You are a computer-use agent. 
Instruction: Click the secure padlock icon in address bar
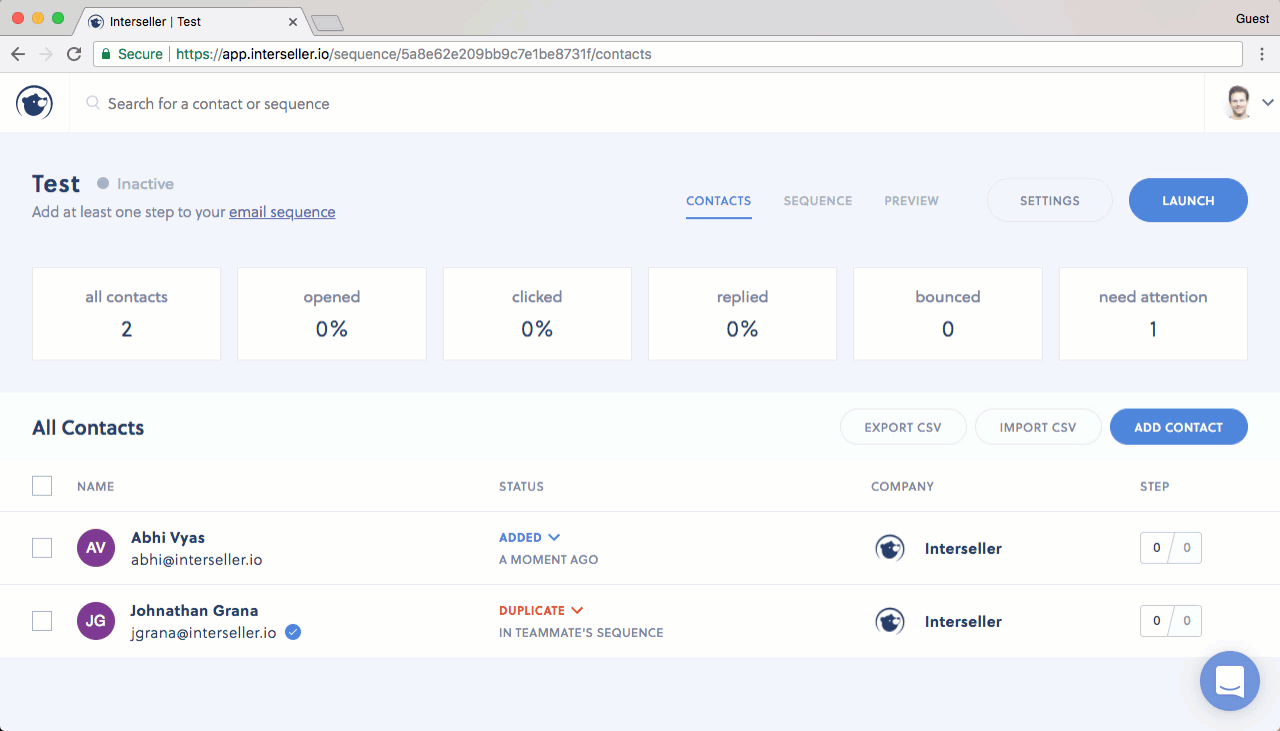pyautogui.click(x=105, y=54)
